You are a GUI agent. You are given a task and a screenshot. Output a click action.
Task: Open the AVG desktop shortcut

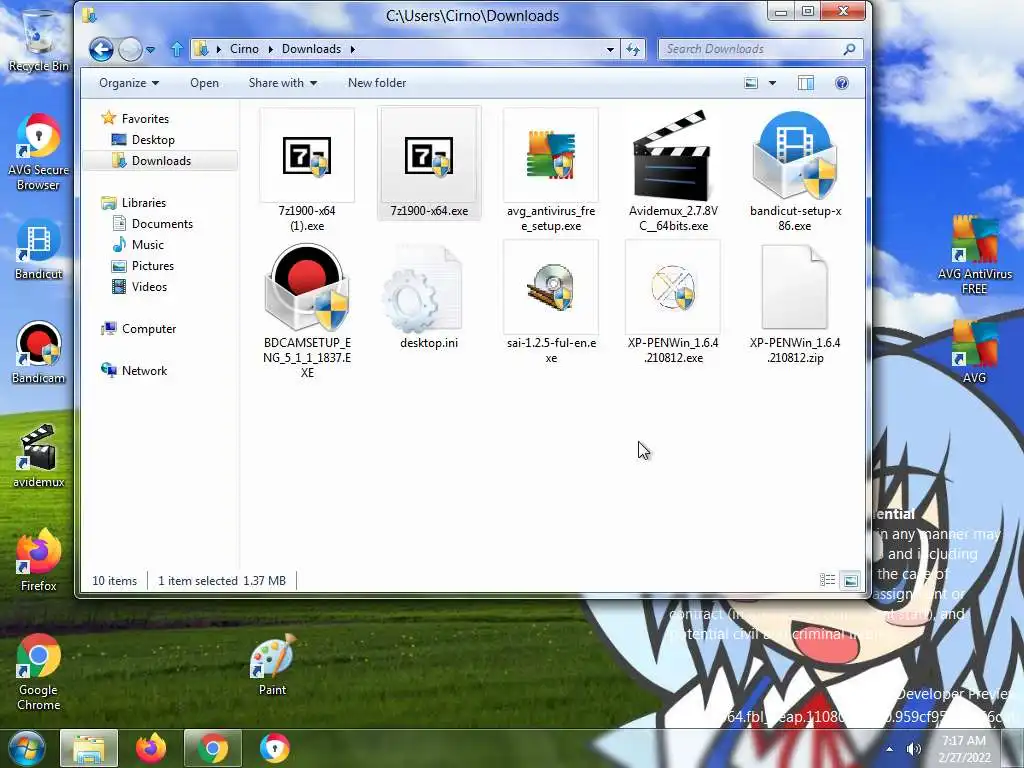(974, 352)
